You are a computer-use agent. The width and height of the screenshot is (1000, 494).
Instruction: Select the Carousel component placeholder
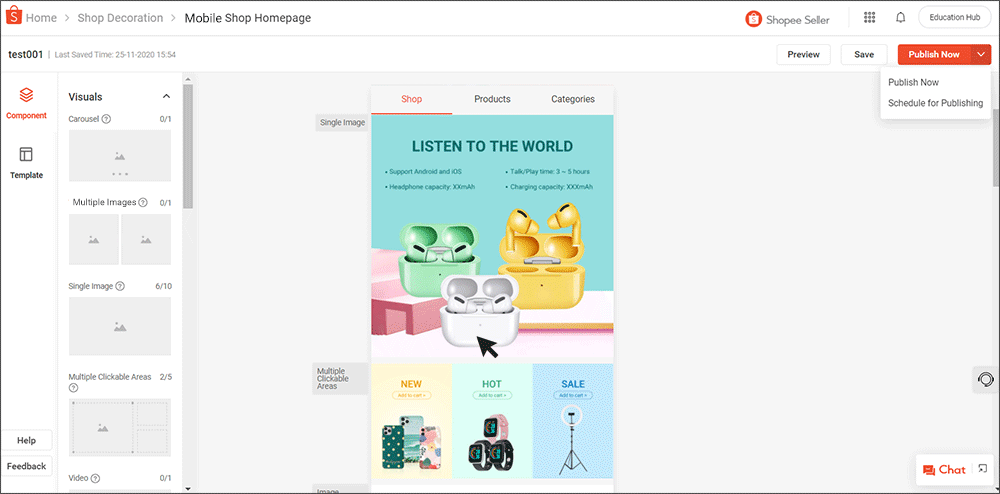120,156
